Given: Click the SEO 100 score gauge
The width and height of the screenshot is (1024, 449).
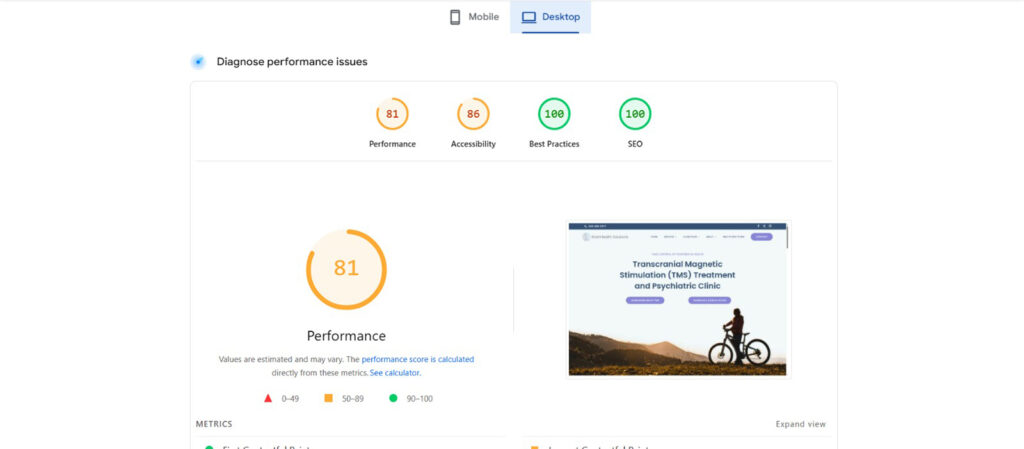Looking at the screenshot, I should [635, 114].
